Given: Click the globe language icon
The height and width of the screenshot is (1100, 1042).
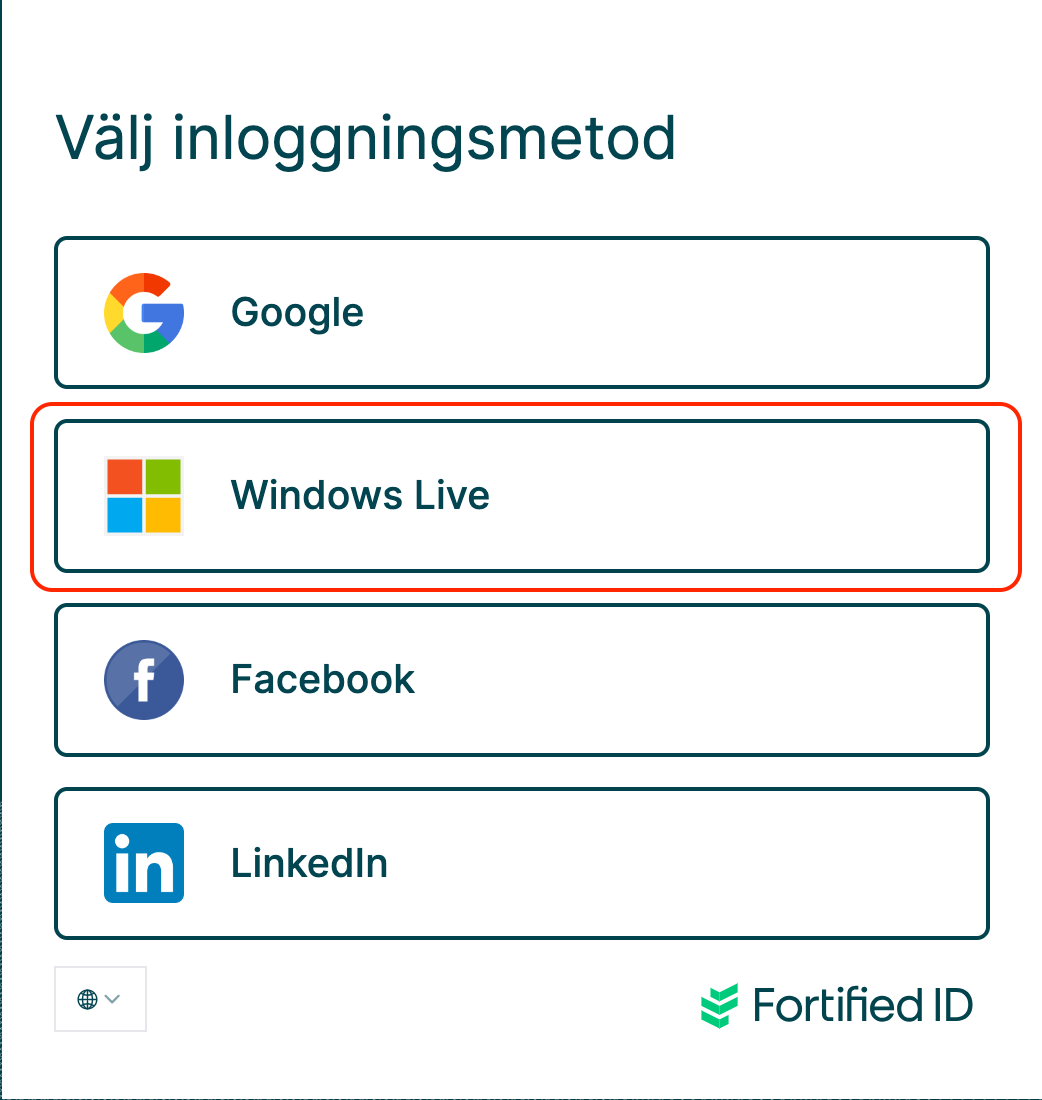Looking at the screenshot, I should [x=87, y=999].
